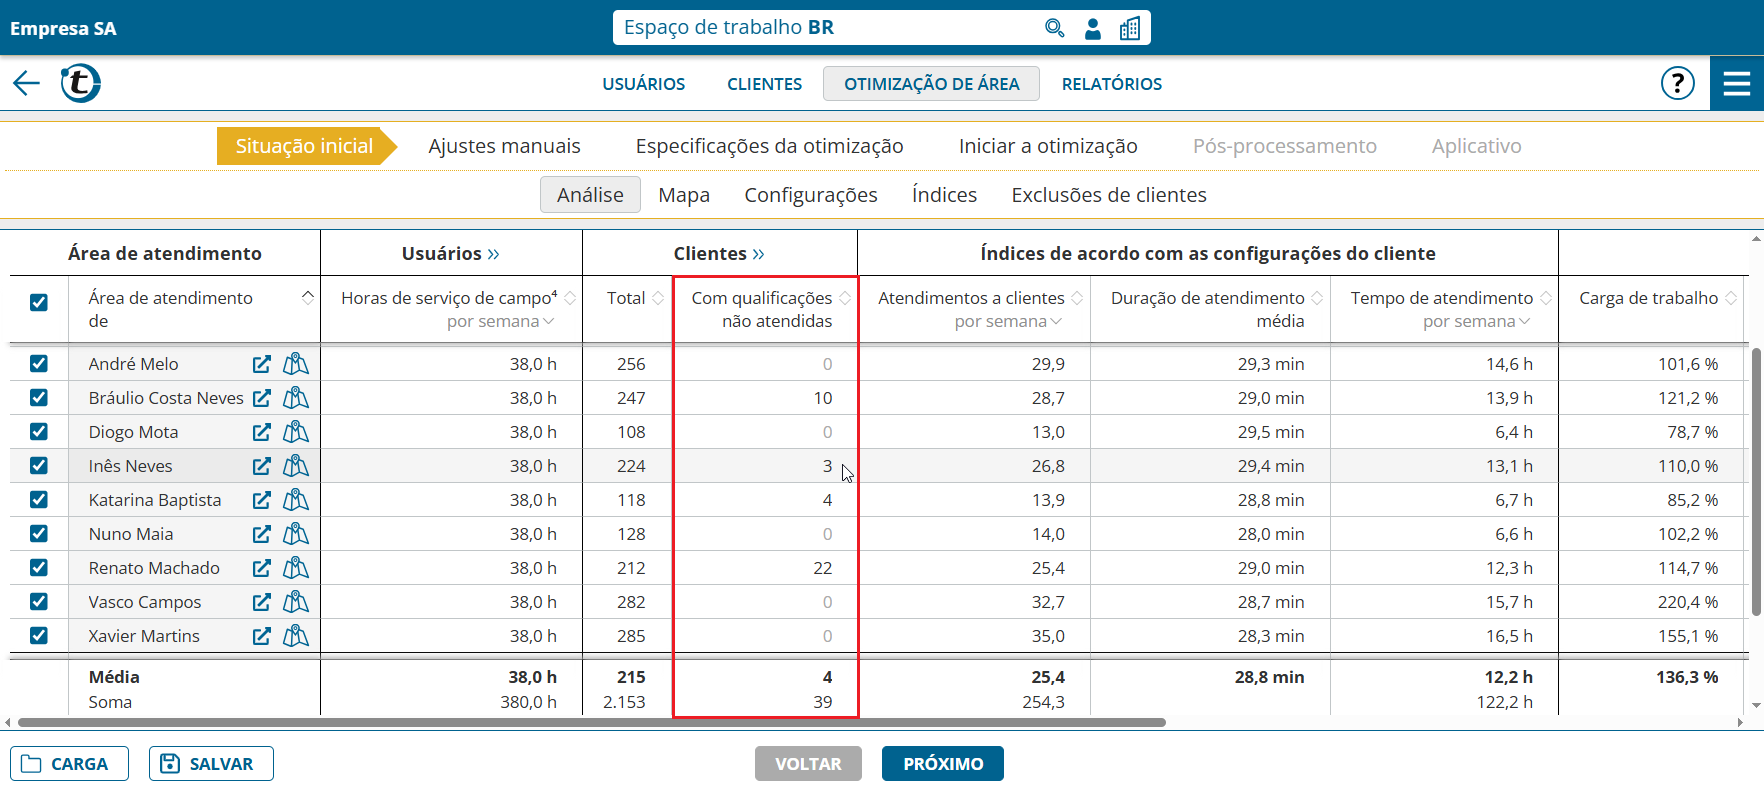Open the RELATÓRIOS menu

coord(1111,84)
